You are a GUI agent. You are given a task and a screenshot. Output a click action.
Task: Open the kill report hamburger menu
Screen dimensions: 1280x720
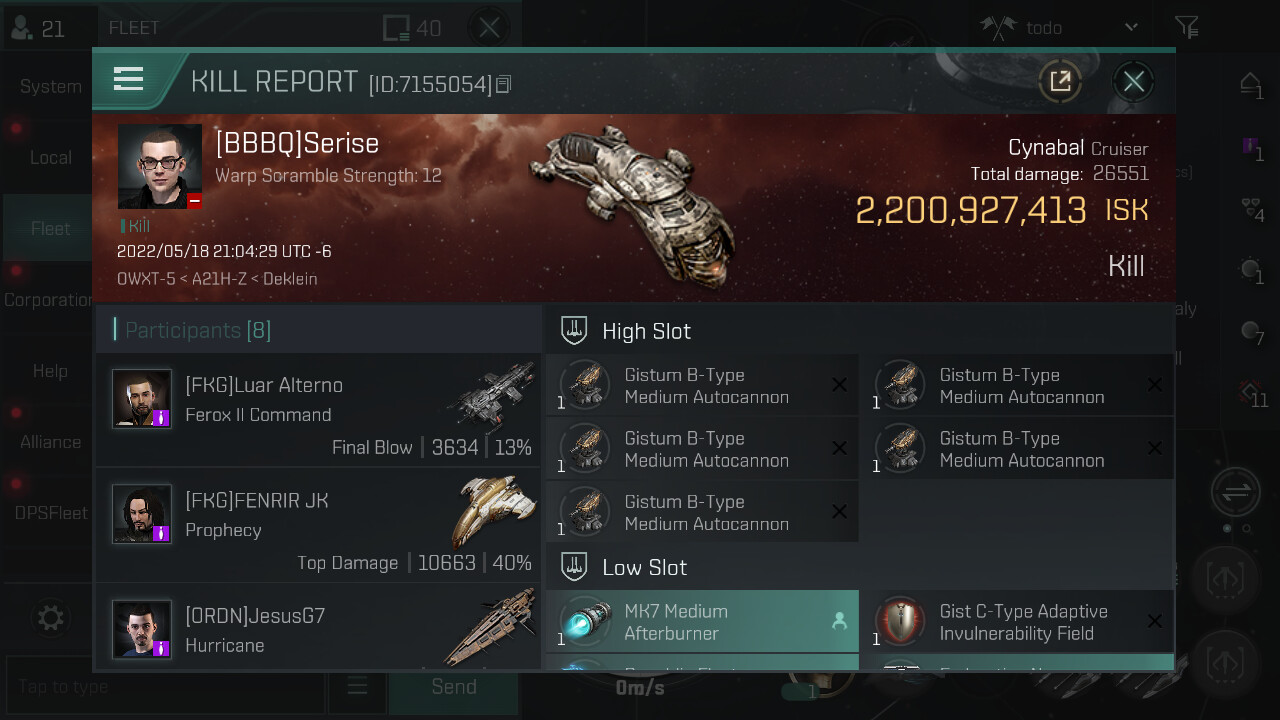pyautogui.click(x=129, y=79)
